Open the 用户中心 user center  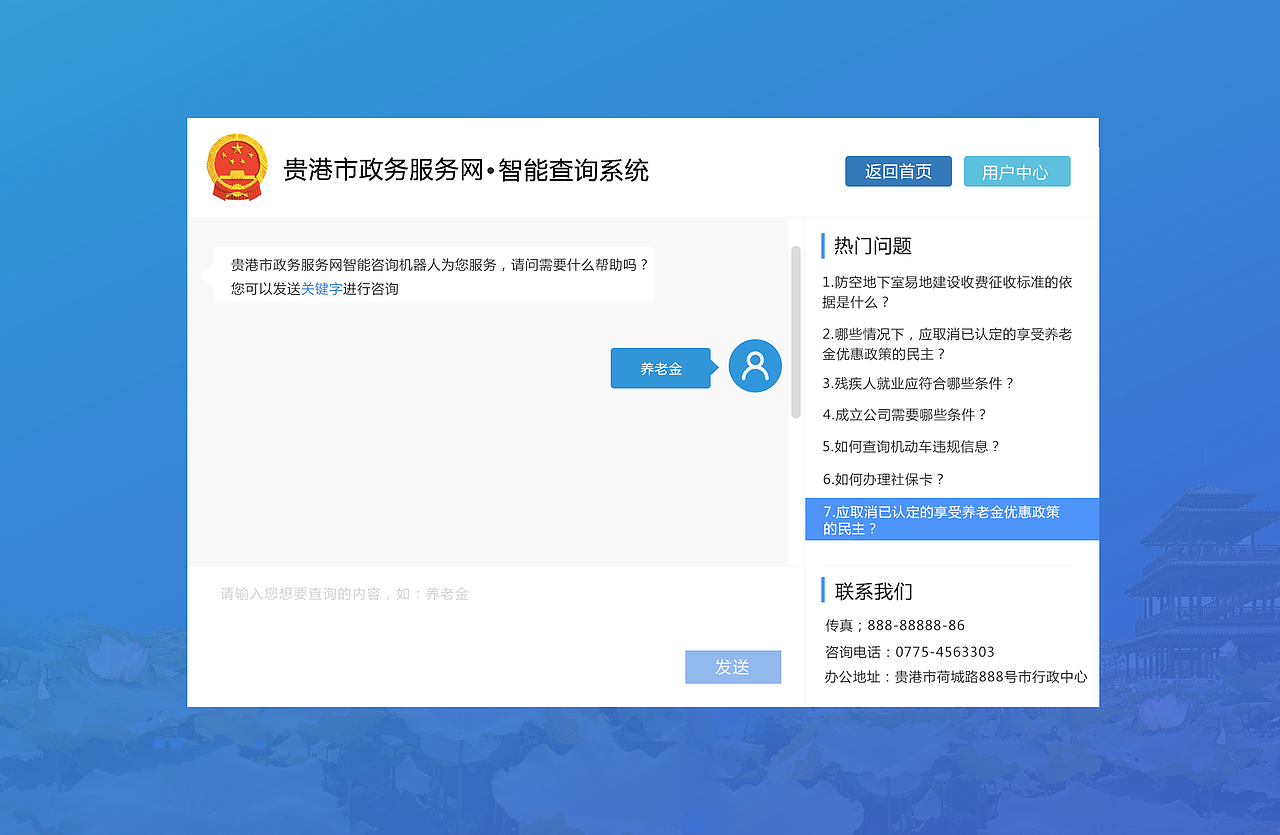pyautogui.click(x=1016, y=171)
